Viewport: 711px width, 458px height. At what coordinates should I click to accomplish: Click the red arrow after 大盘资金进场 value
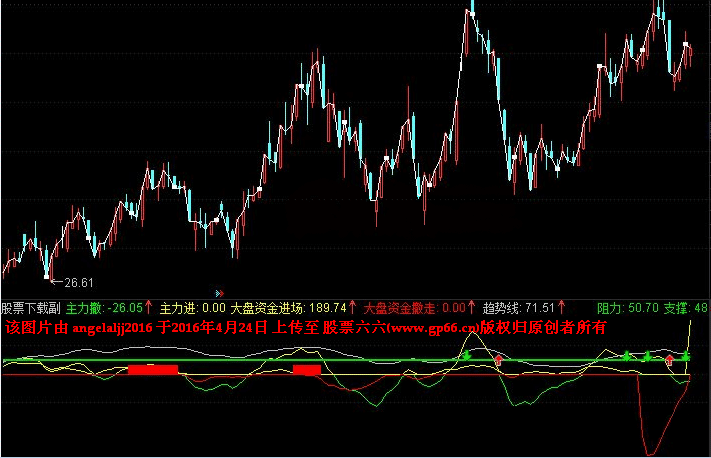[353, 308]
